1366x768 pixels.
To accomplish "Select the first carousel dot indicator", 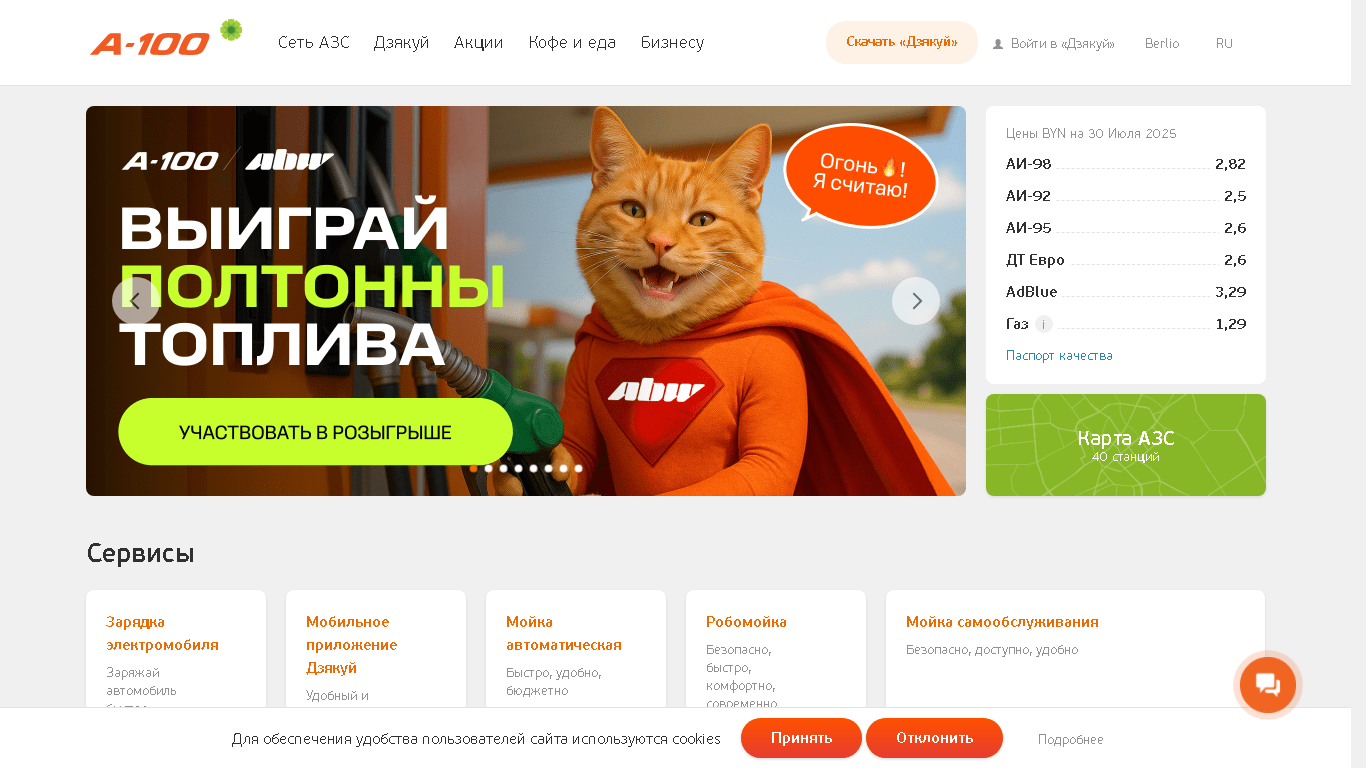I will (x=474, y=468).
